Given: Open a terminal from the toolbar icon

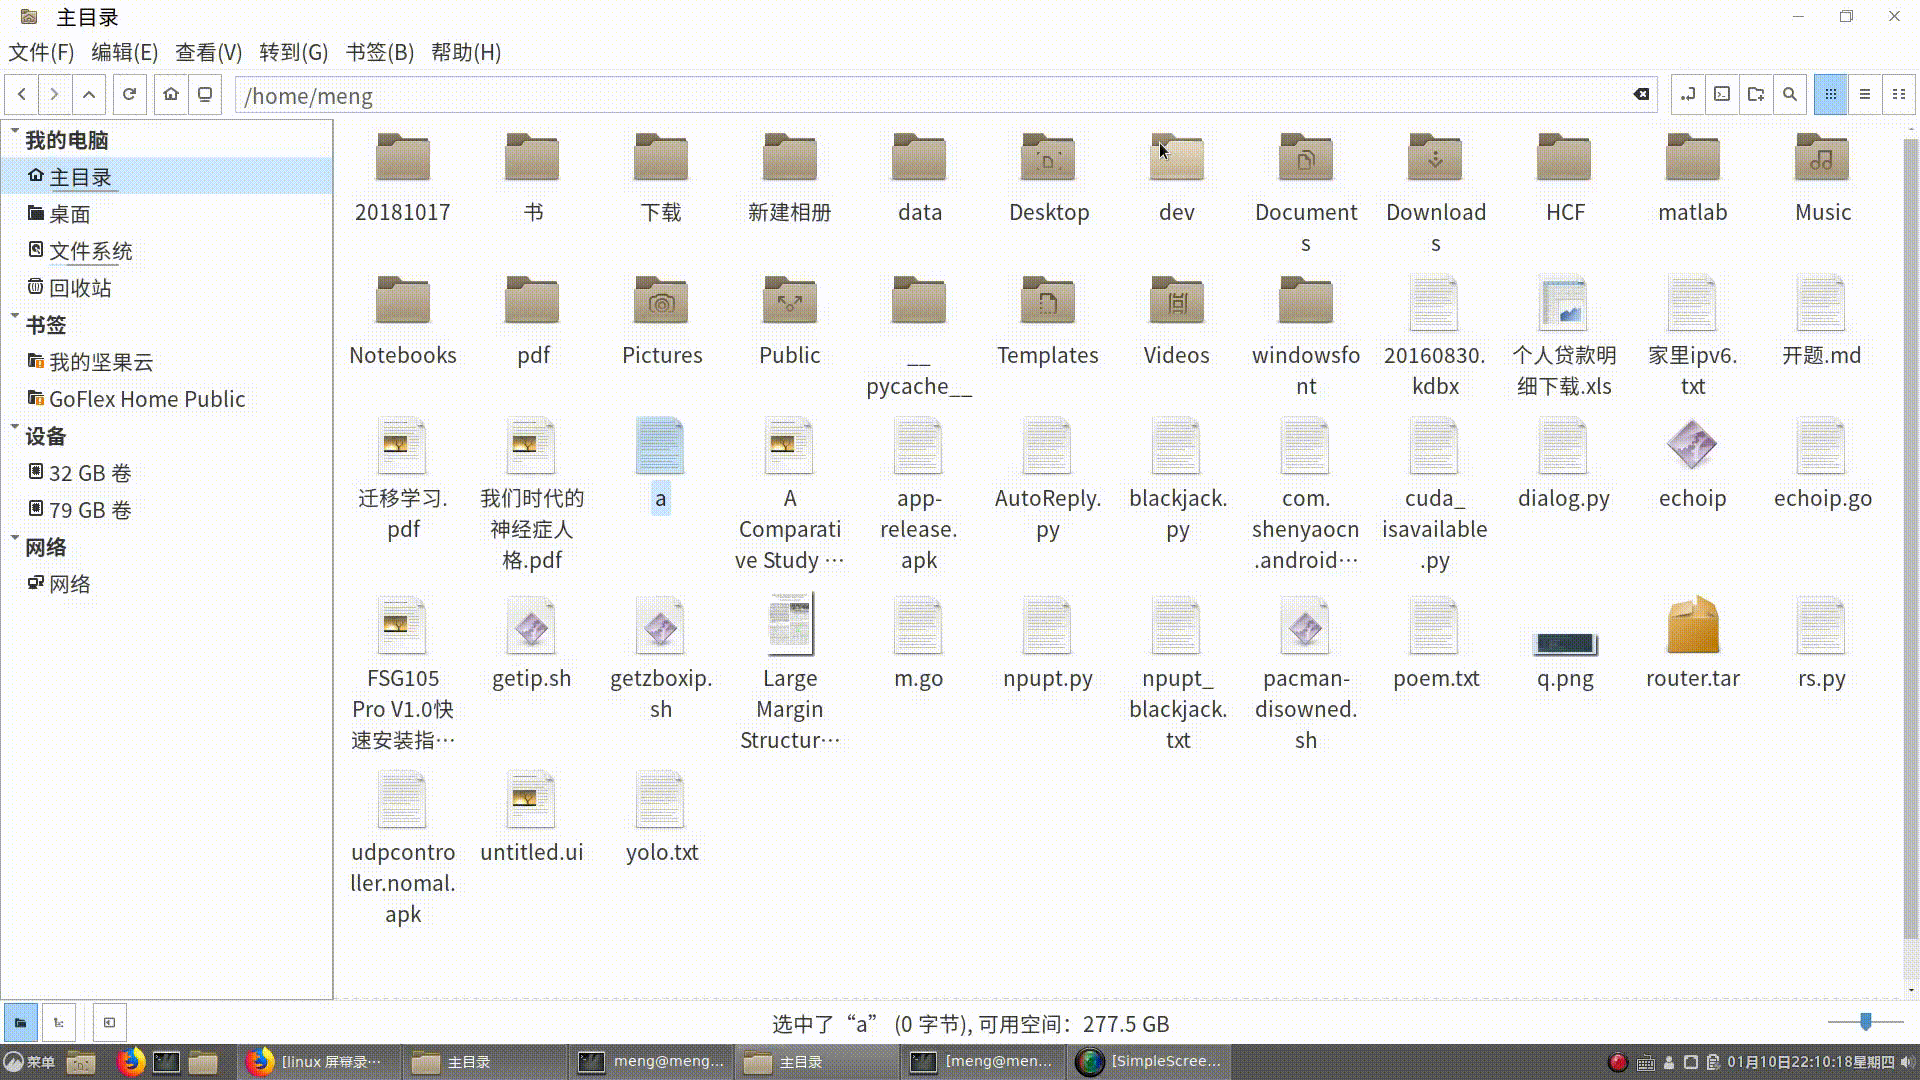Looking at the screenshot, I should (1722, 94).
